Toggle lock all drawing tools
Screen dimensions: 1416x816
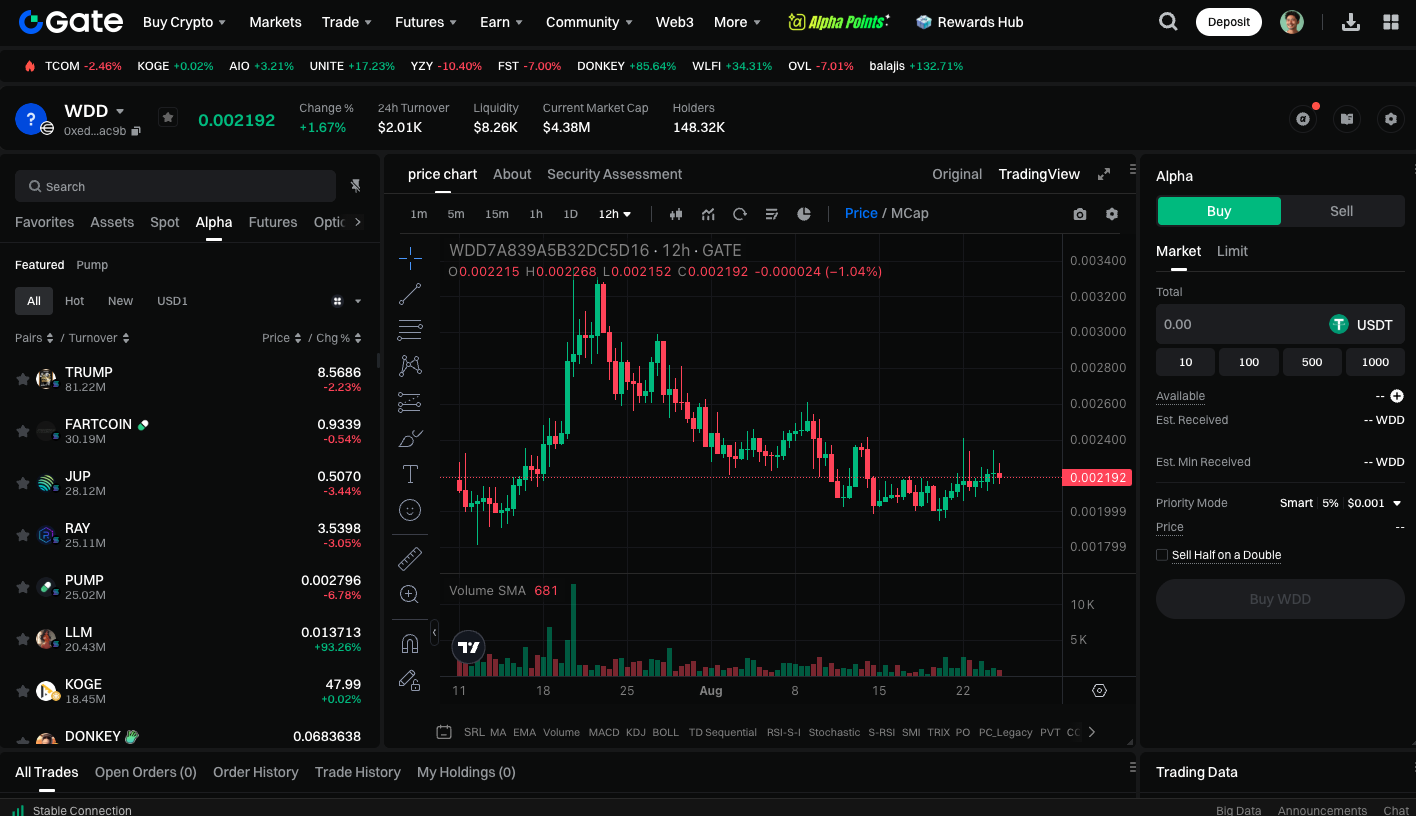[x=410, y=680]
